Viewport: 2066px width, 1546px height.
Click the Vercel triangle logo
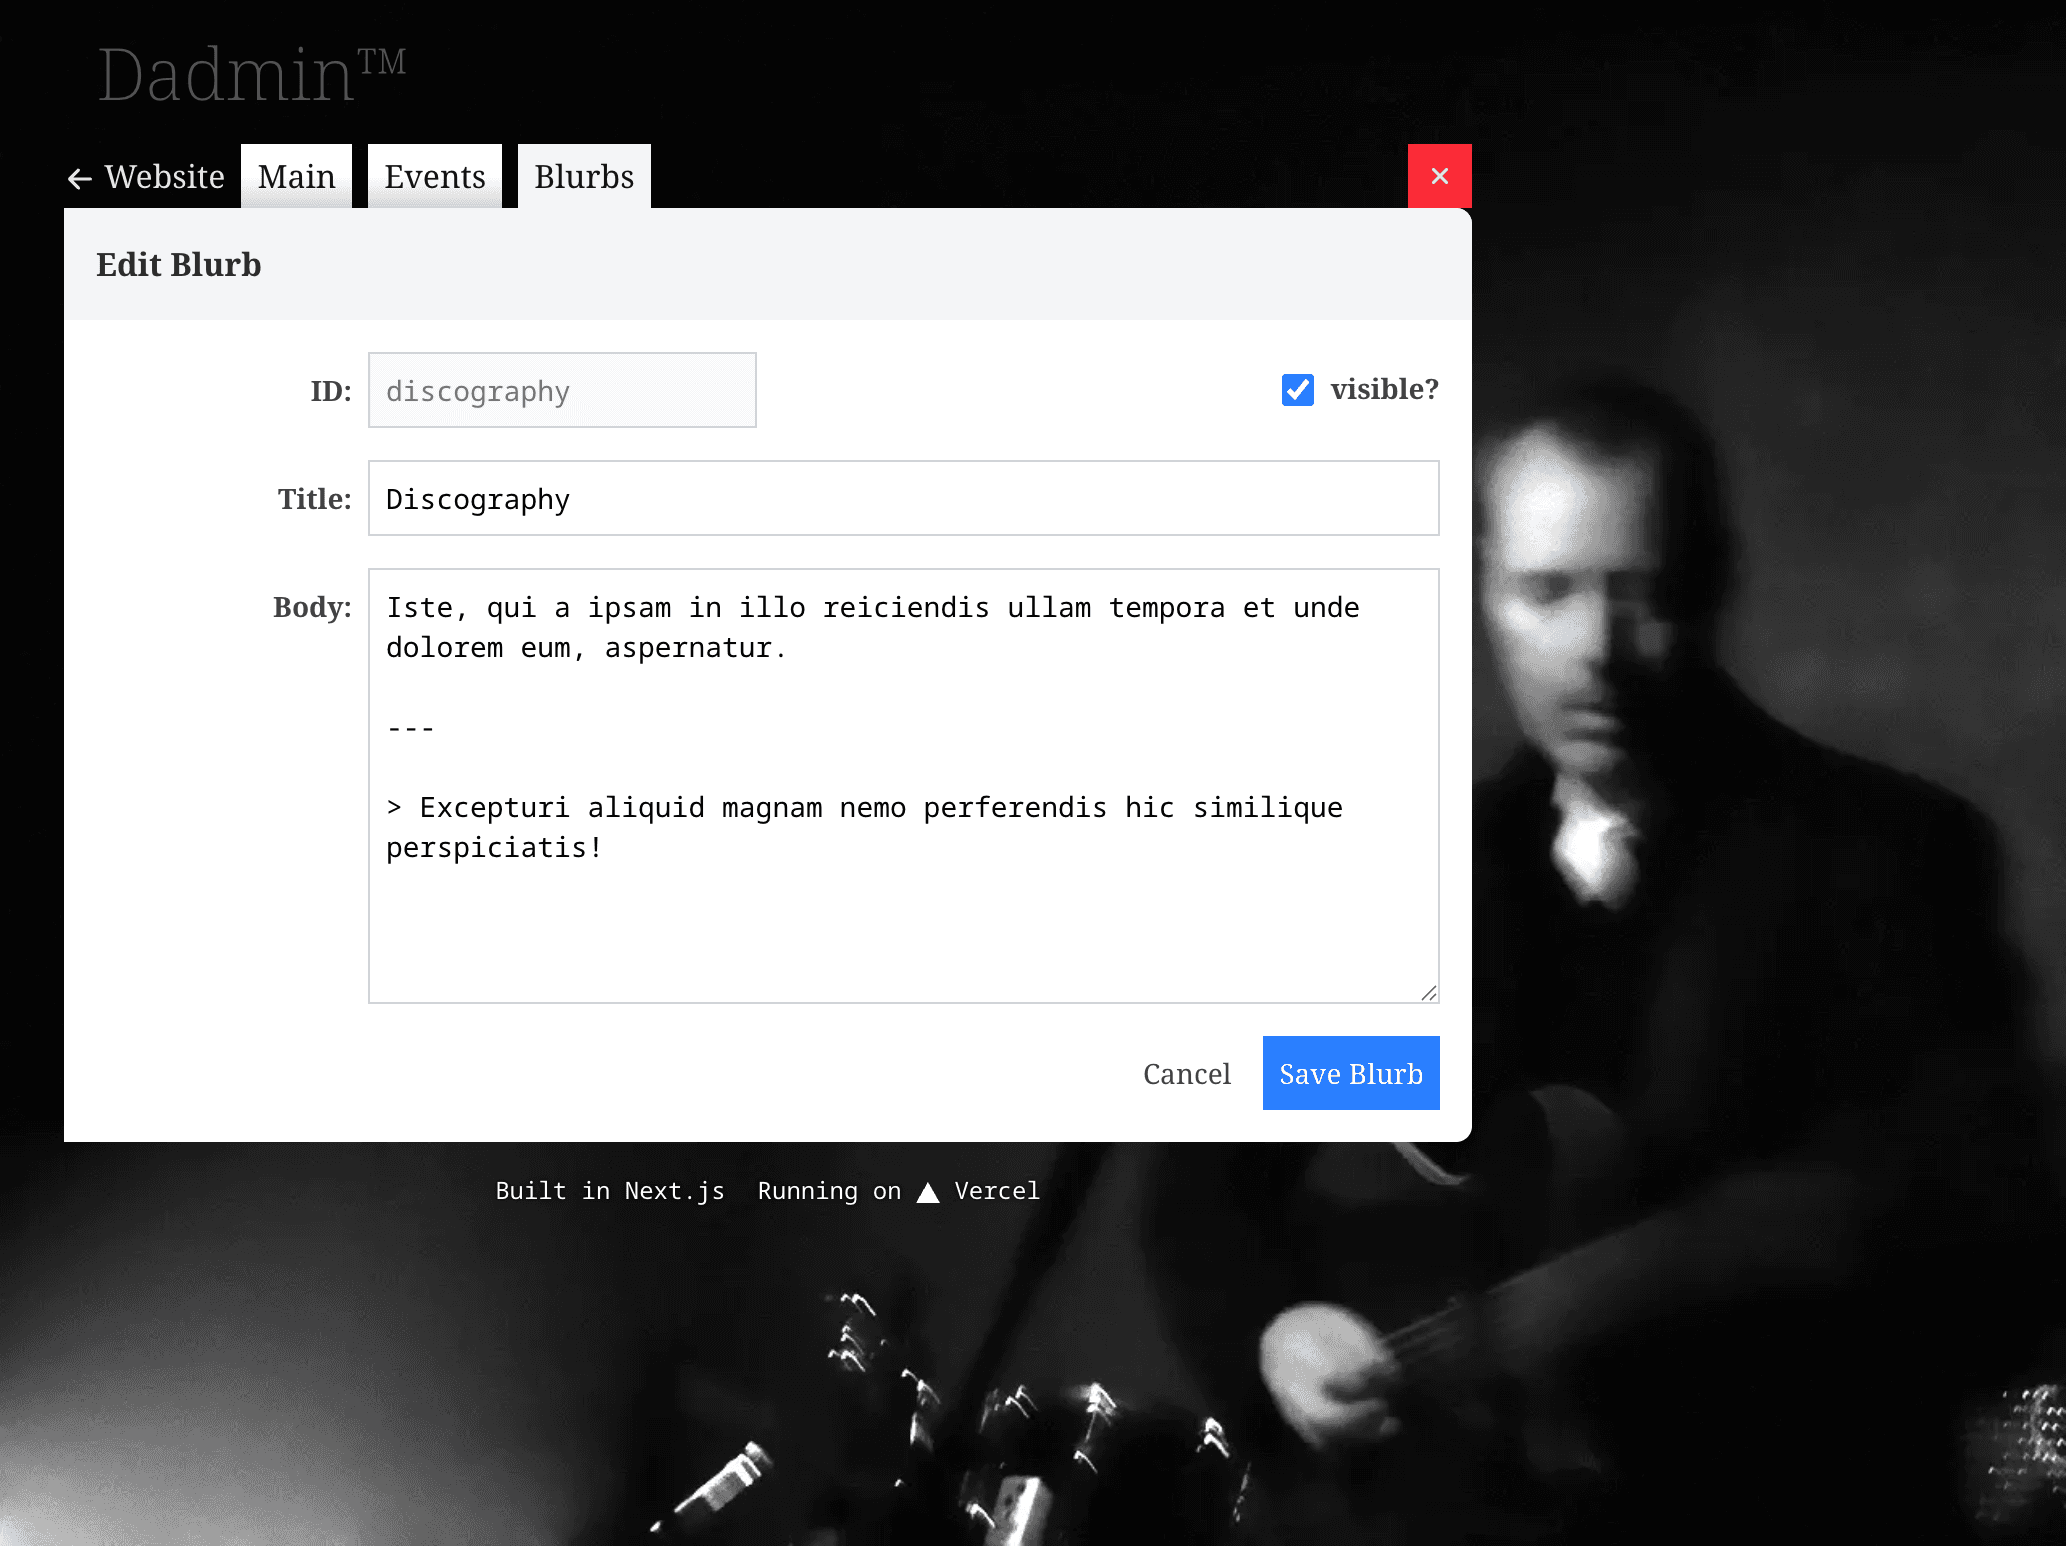(928, 1192)
